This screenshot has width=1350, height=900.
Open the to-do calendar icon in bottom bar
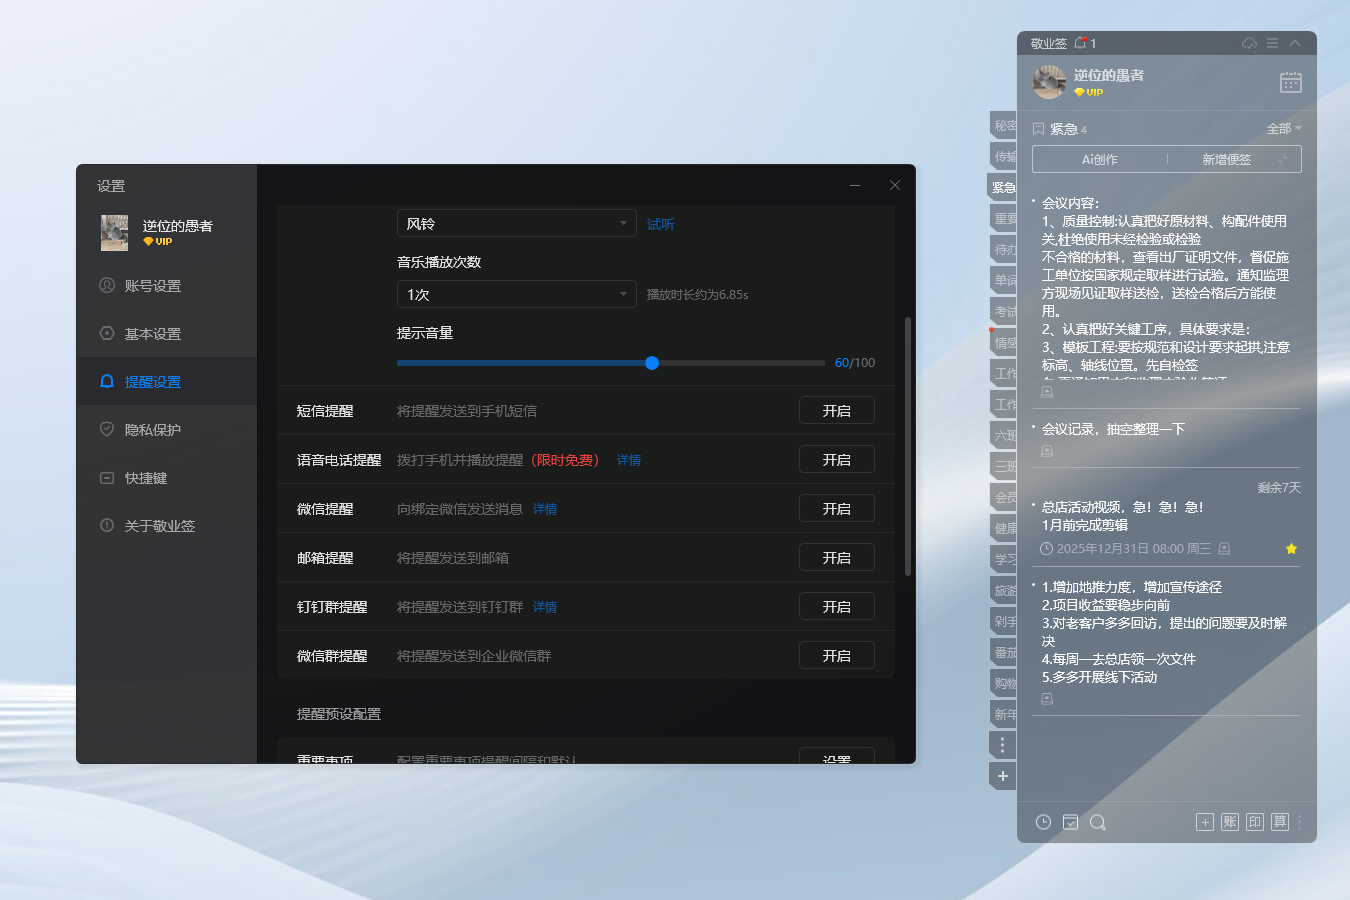1071,821
